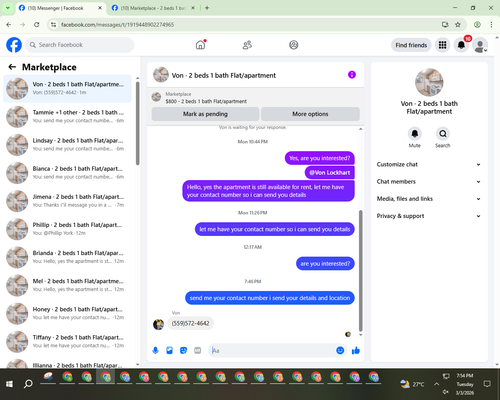Click Mark as pending button
This screenshot has height=400, width=500.
coord(205,114)
